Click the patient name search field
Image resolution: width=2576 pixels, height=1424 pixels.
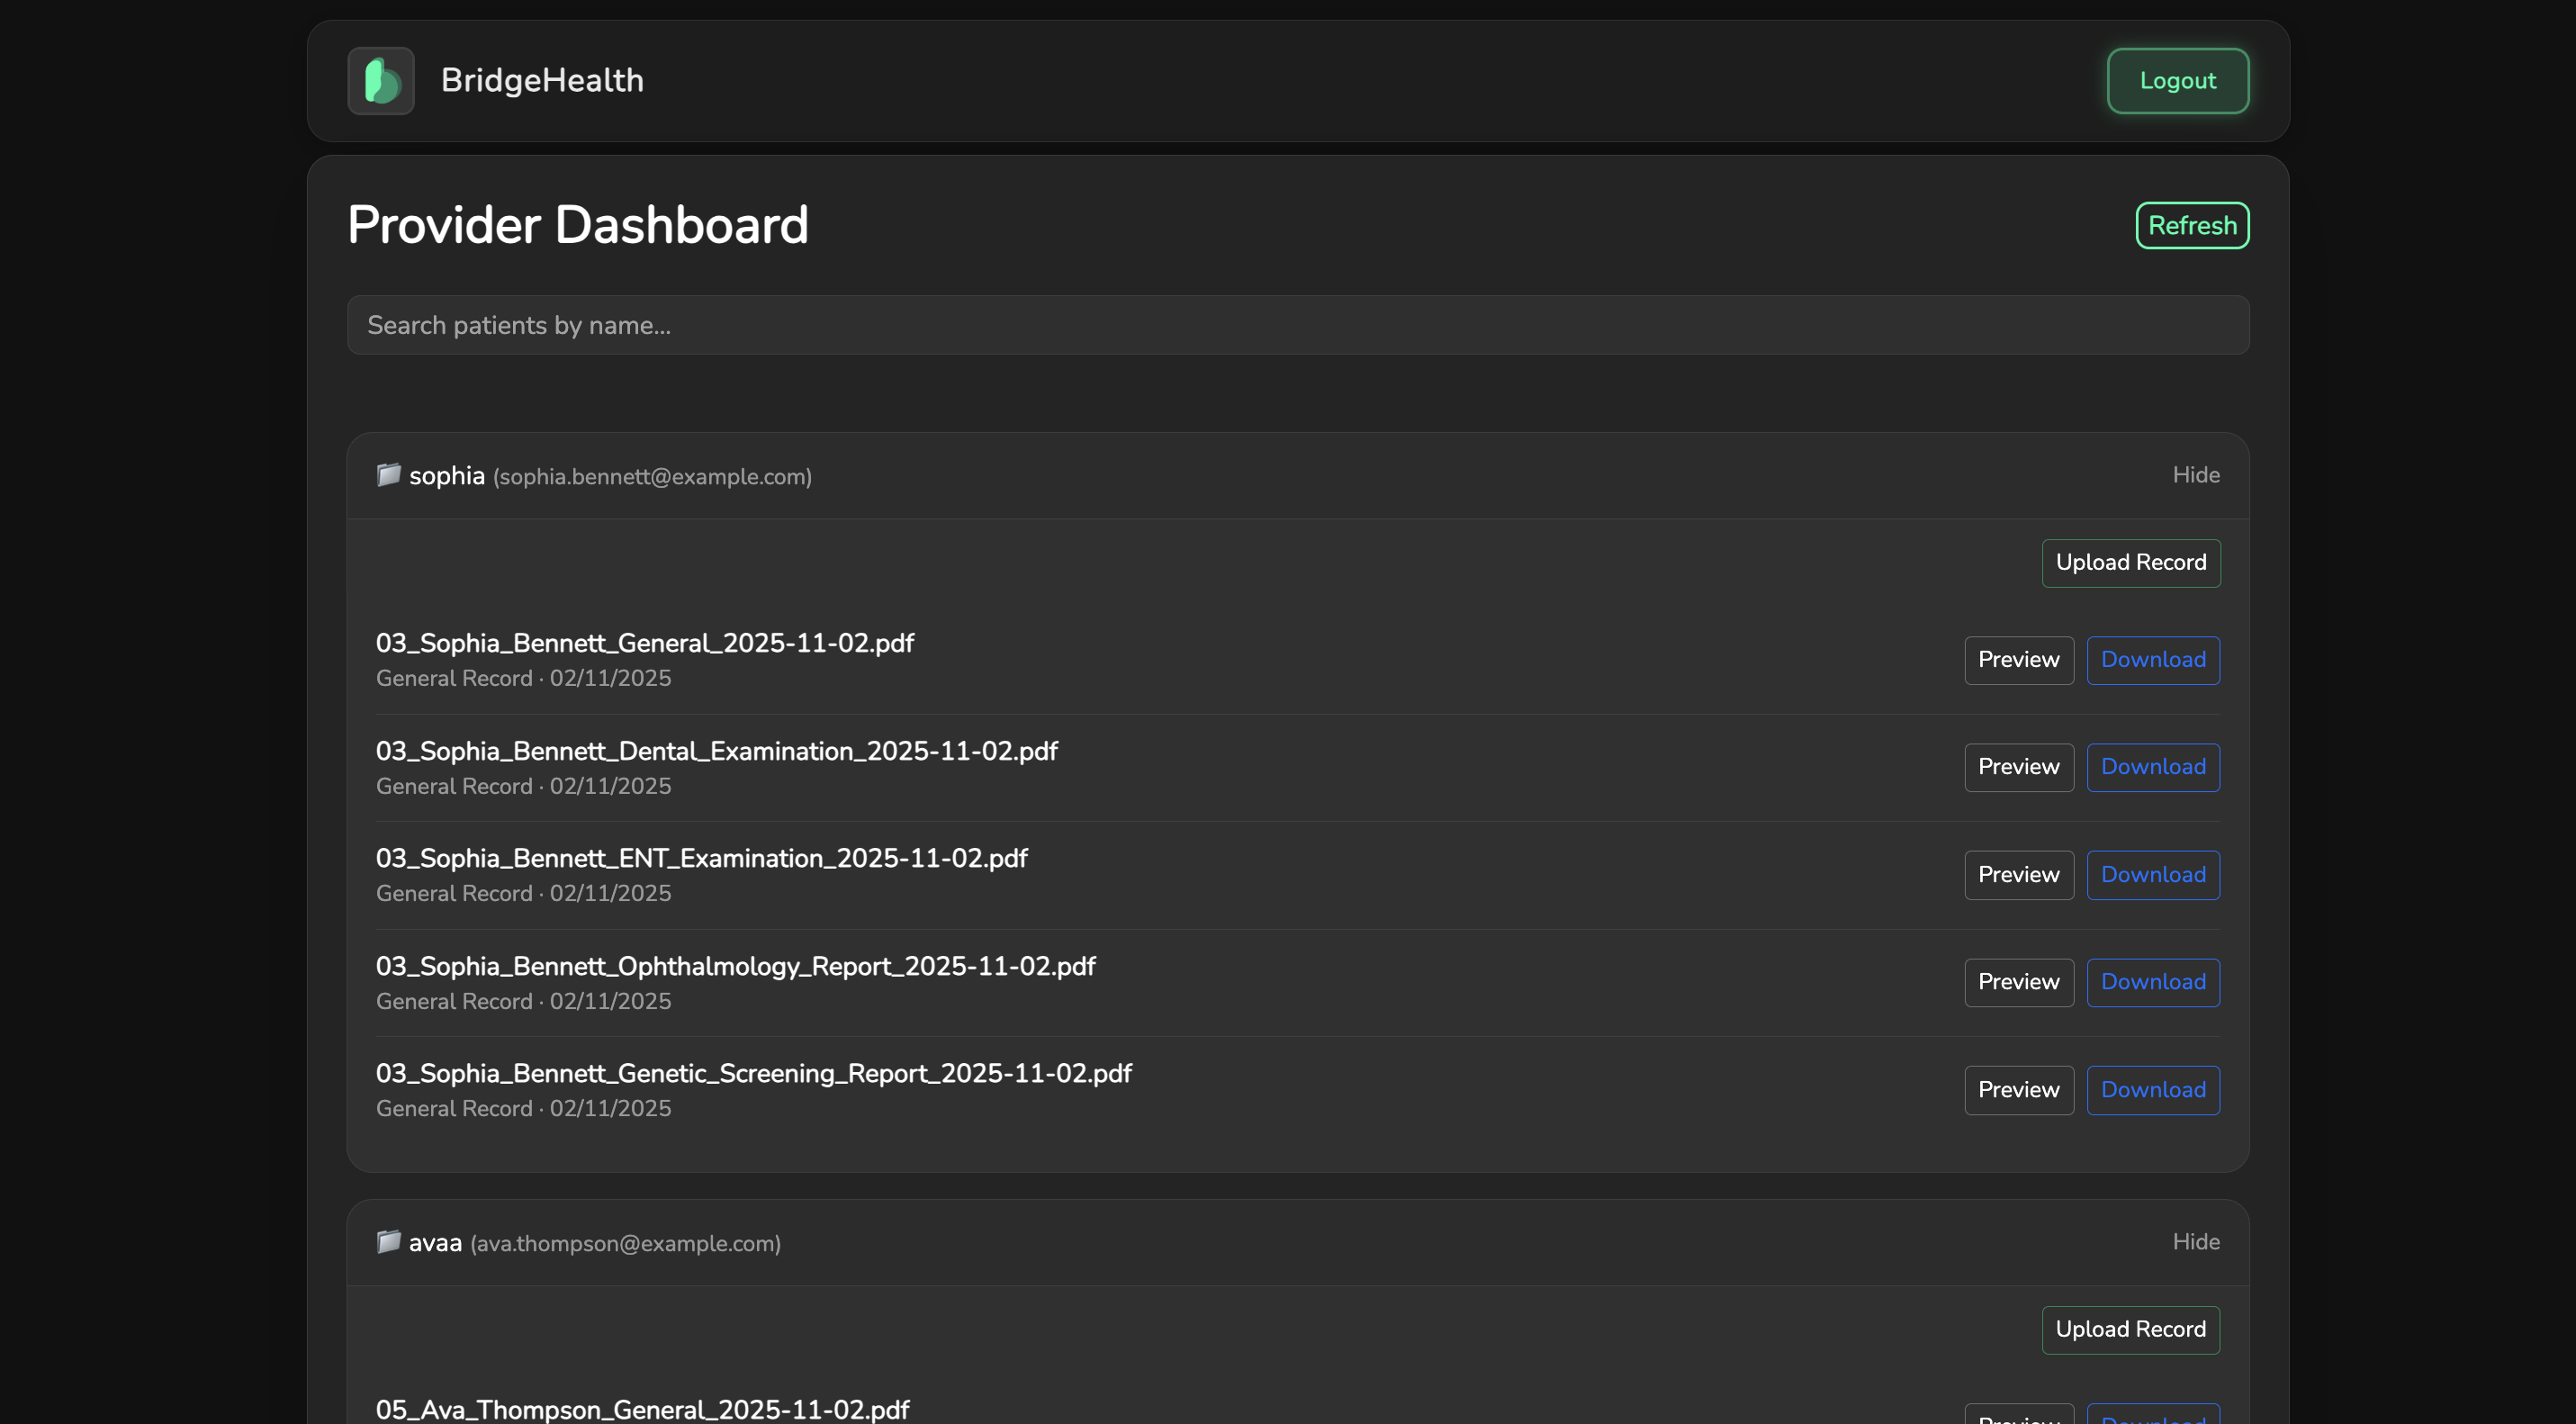(1297, 325)
